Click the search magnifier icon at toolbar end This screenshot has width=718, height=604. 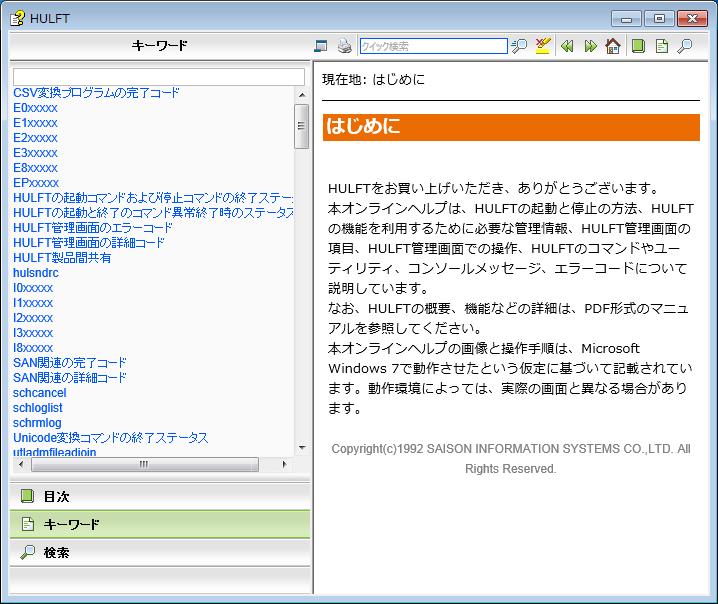click(x=685, y=46)
